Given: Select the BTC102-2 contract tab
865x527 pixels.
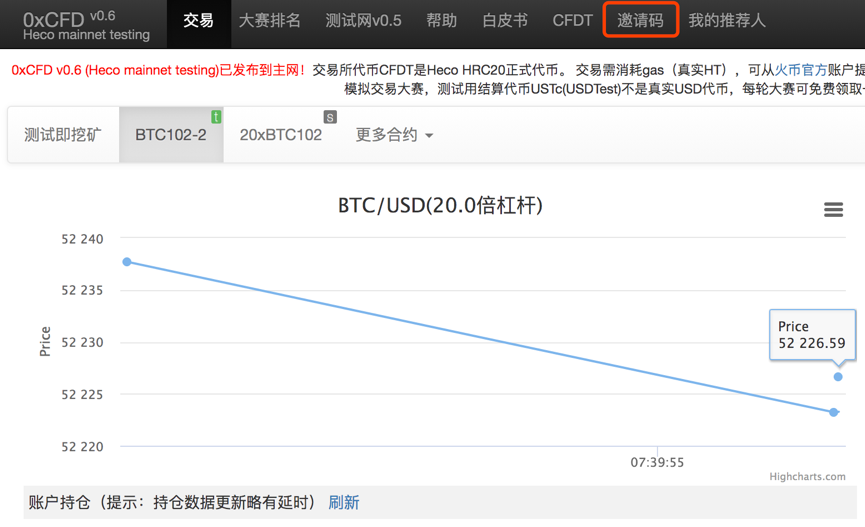Looking at the screenshot, I should click(x=171, y=135).
